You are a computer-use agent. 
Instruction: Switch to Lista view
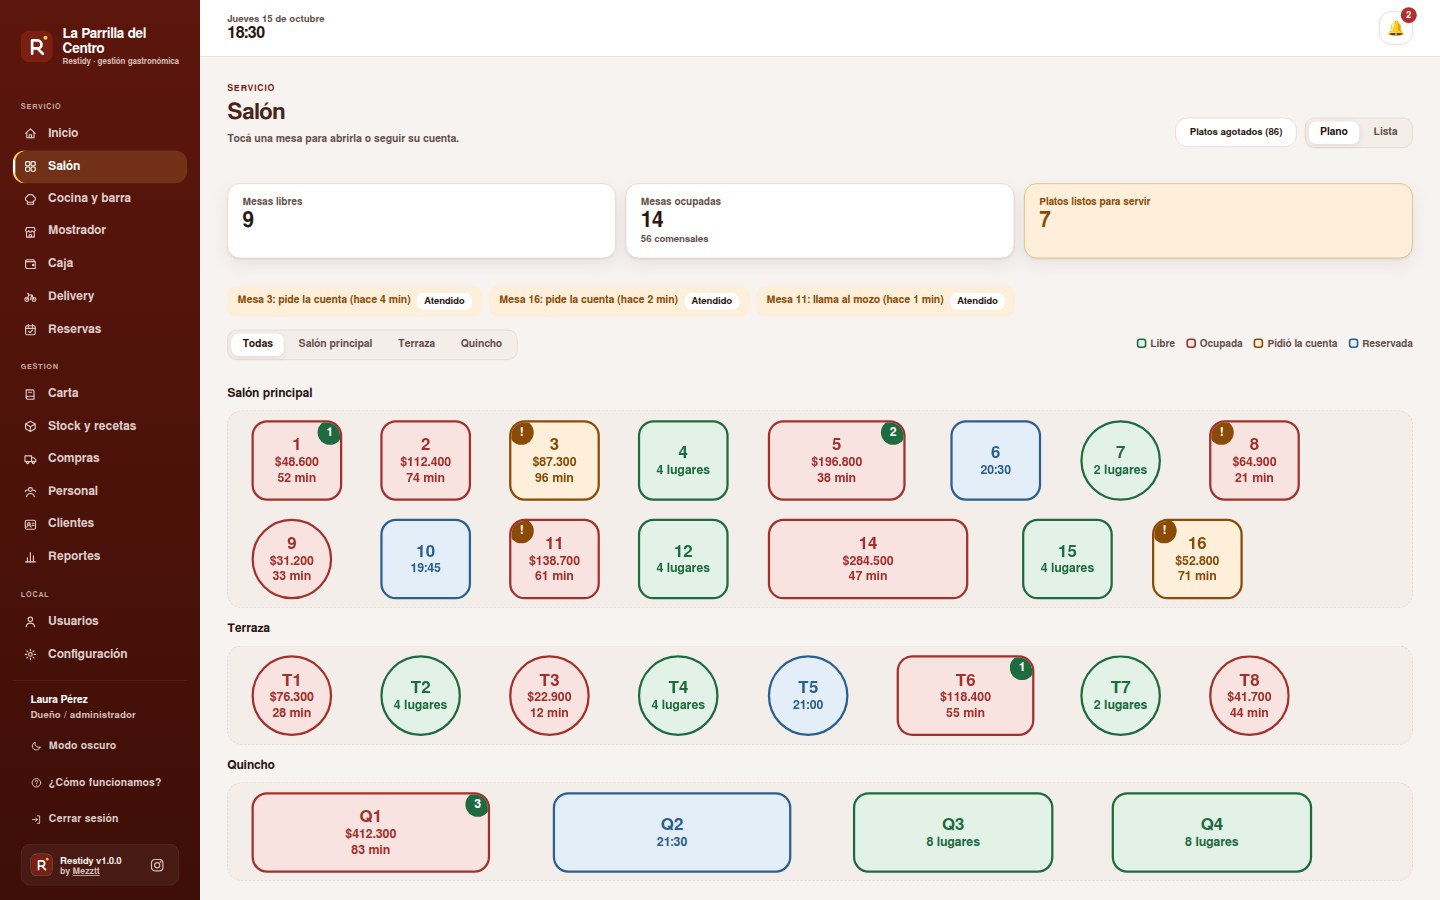tap(1385, 132)
